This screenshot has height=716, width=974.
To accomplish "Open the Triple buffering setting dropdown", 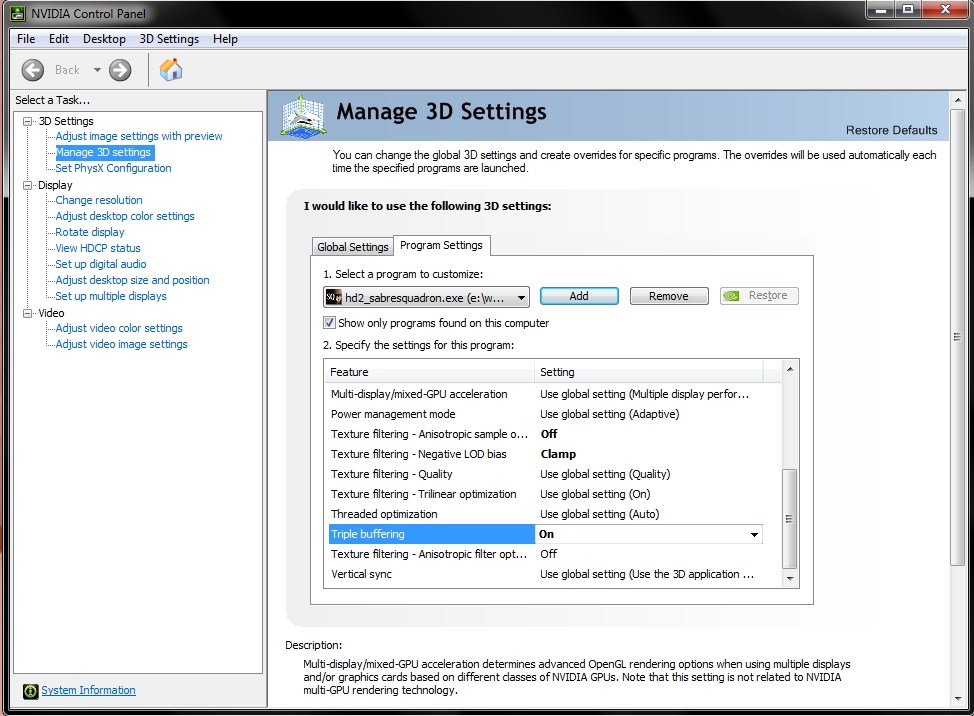I will click(754, 535).
